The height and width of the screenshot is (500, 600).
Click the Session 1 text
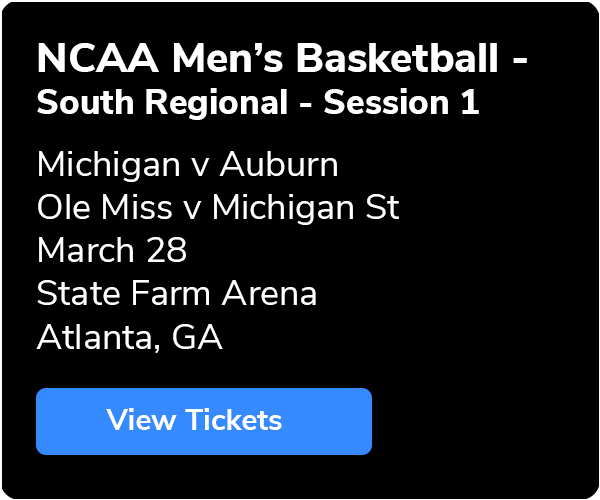tap(401, 102)
